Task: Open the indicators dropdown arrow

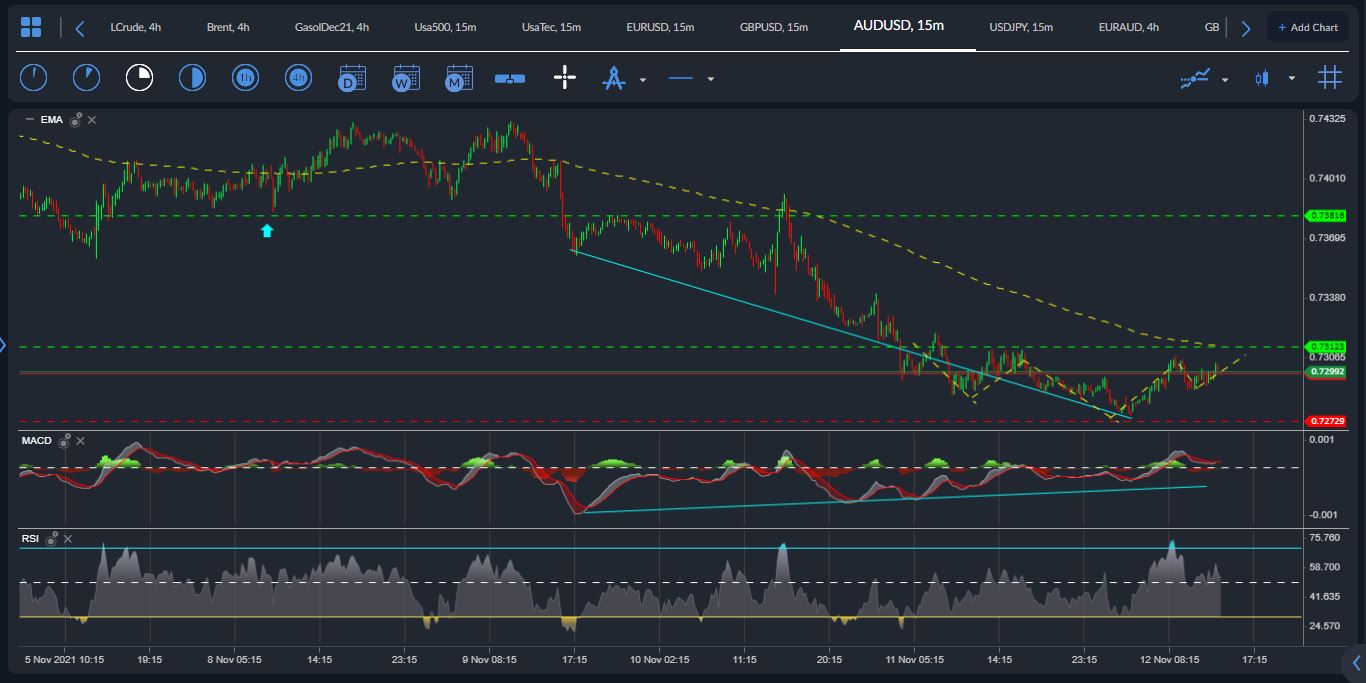Action: (x=1222, y=78)
